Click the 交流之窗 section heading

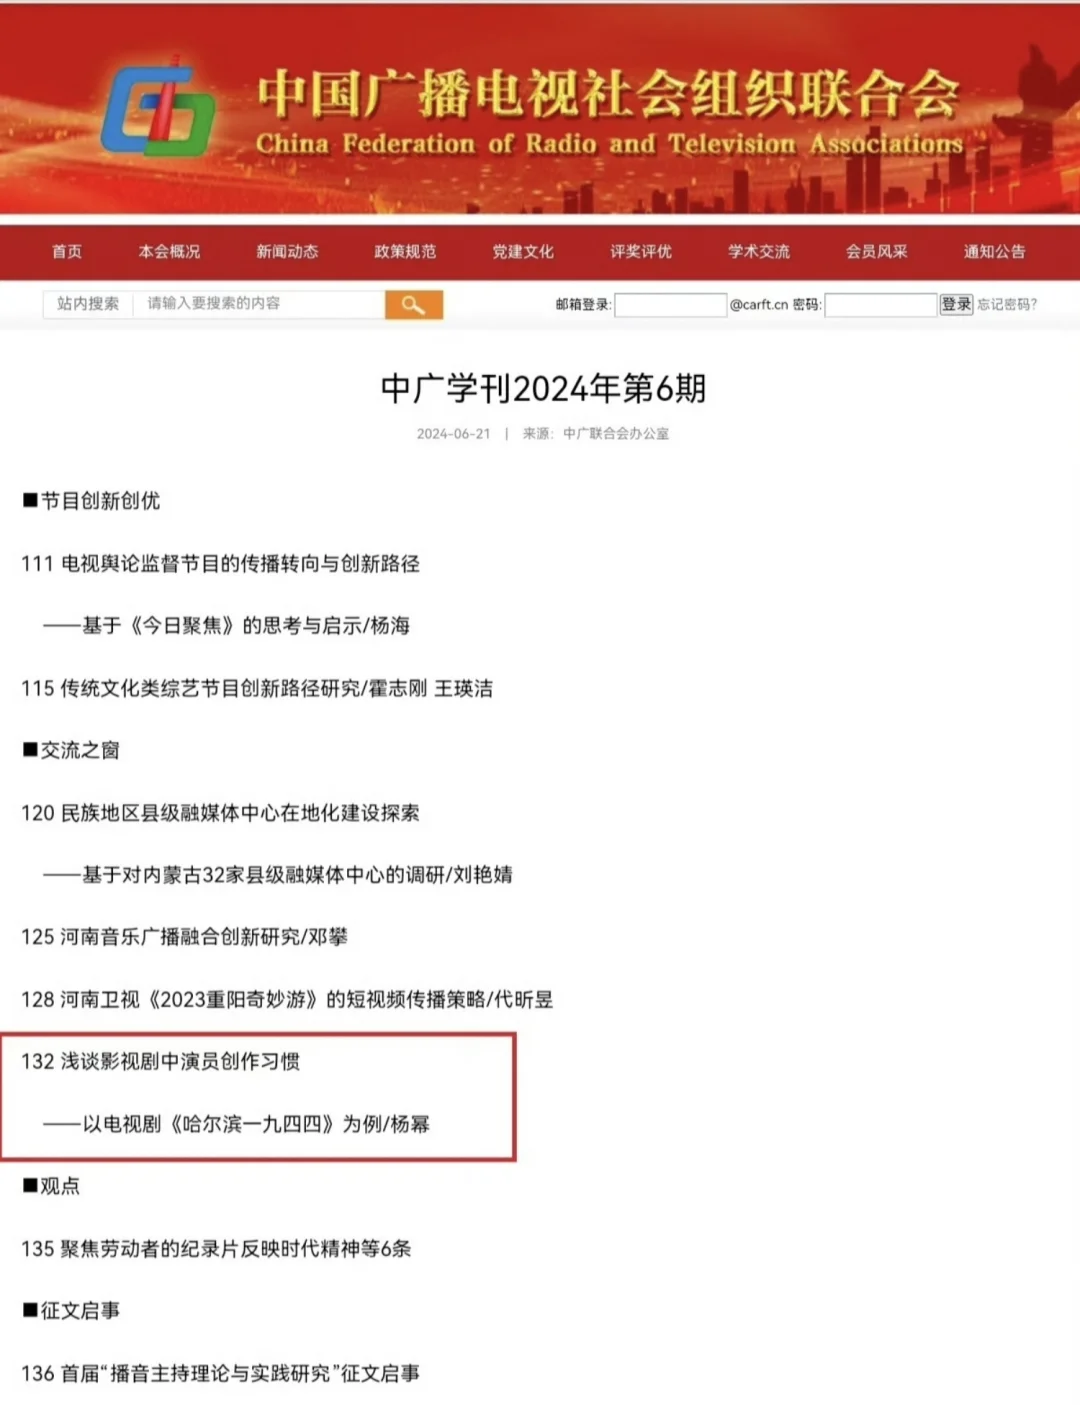point(71,750)
